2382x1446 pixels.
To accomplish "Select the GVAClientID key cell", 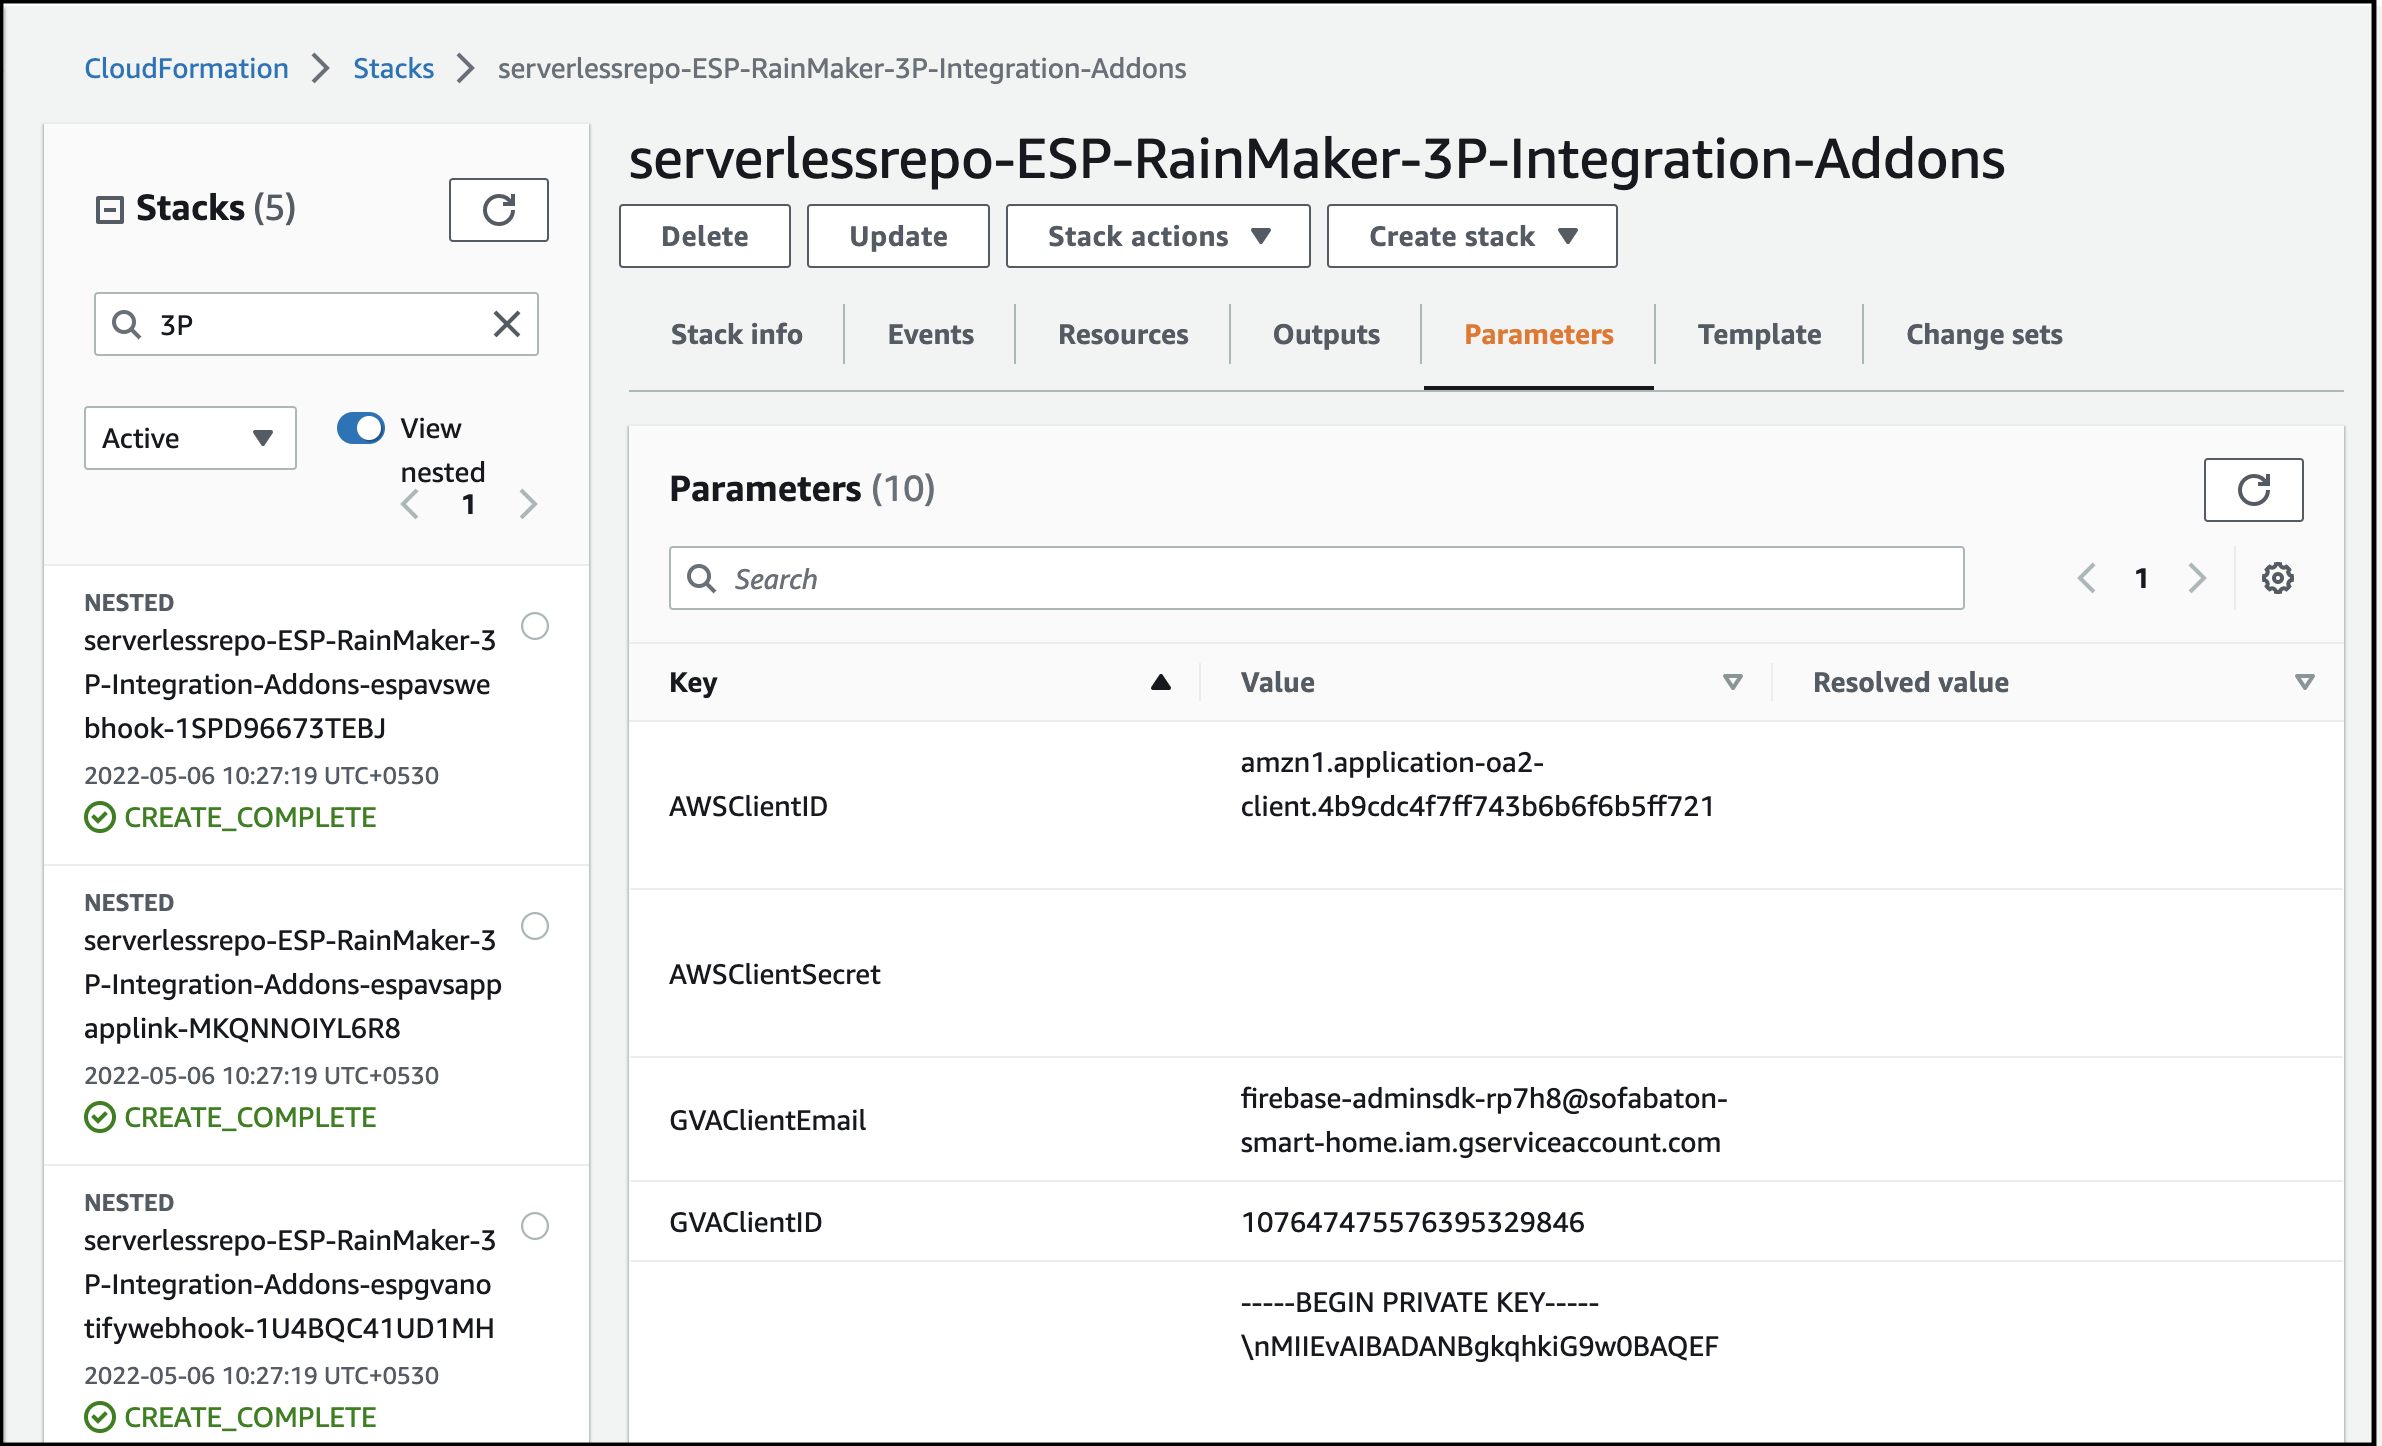I will 745,1222.
